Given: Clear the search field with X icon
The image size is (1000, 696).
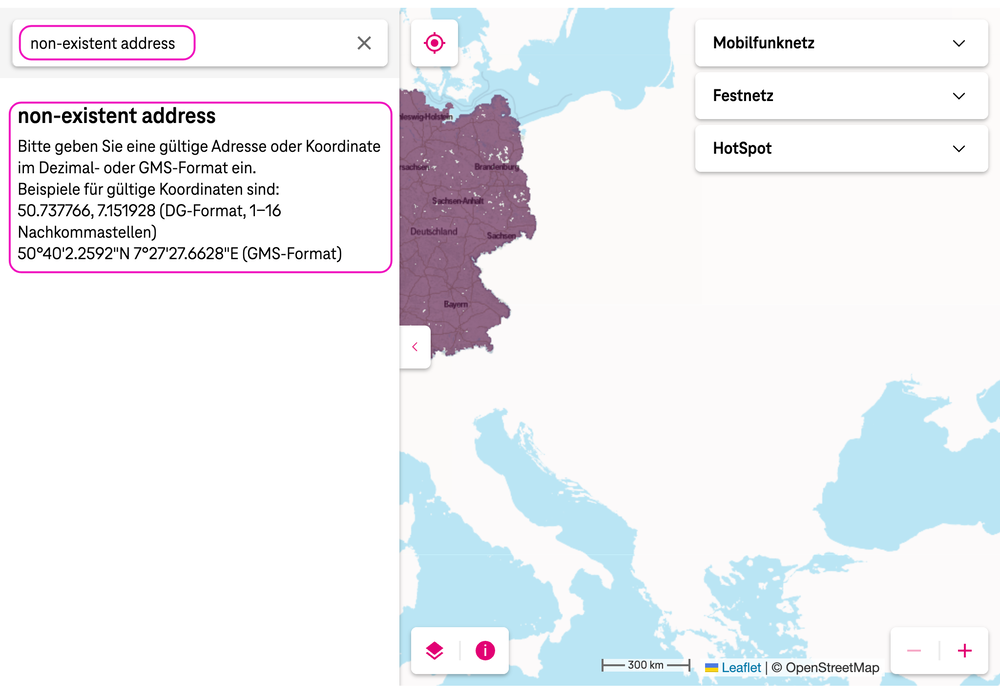Looking at the screenshot, I should [x=364, y=43].
